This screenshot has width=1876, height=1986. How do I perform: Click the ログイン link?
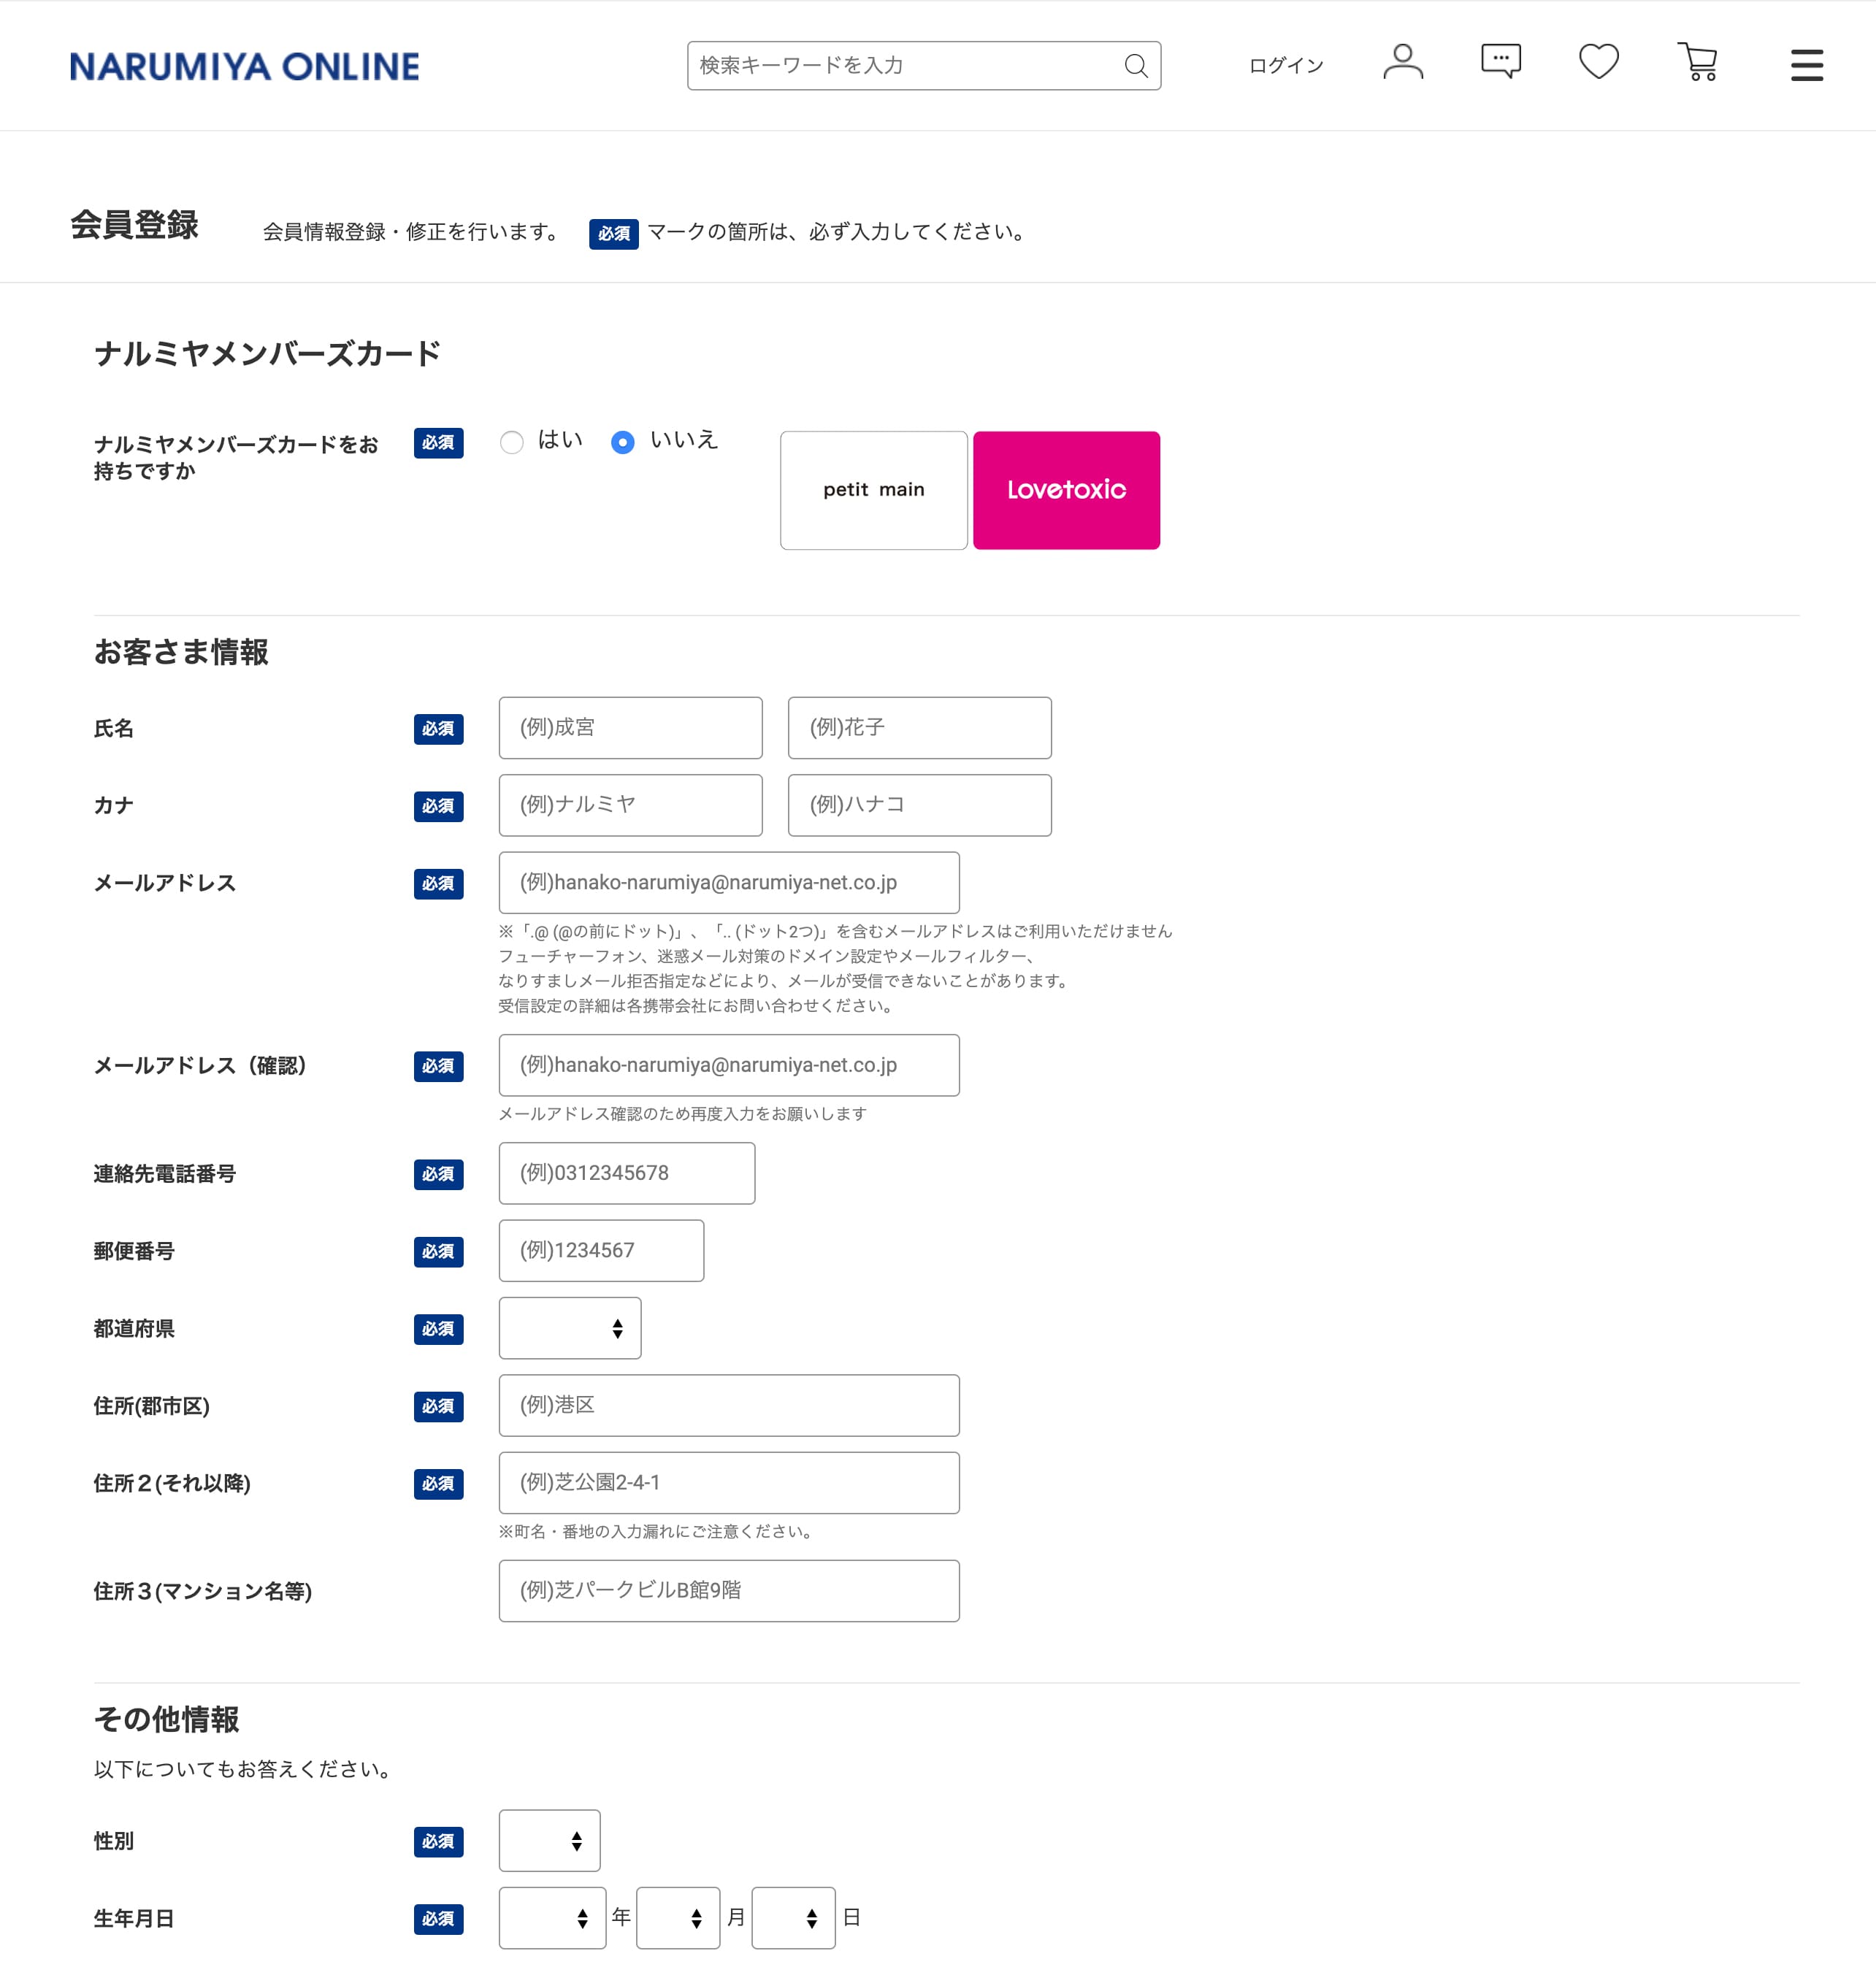click(x=1285, y=66)
